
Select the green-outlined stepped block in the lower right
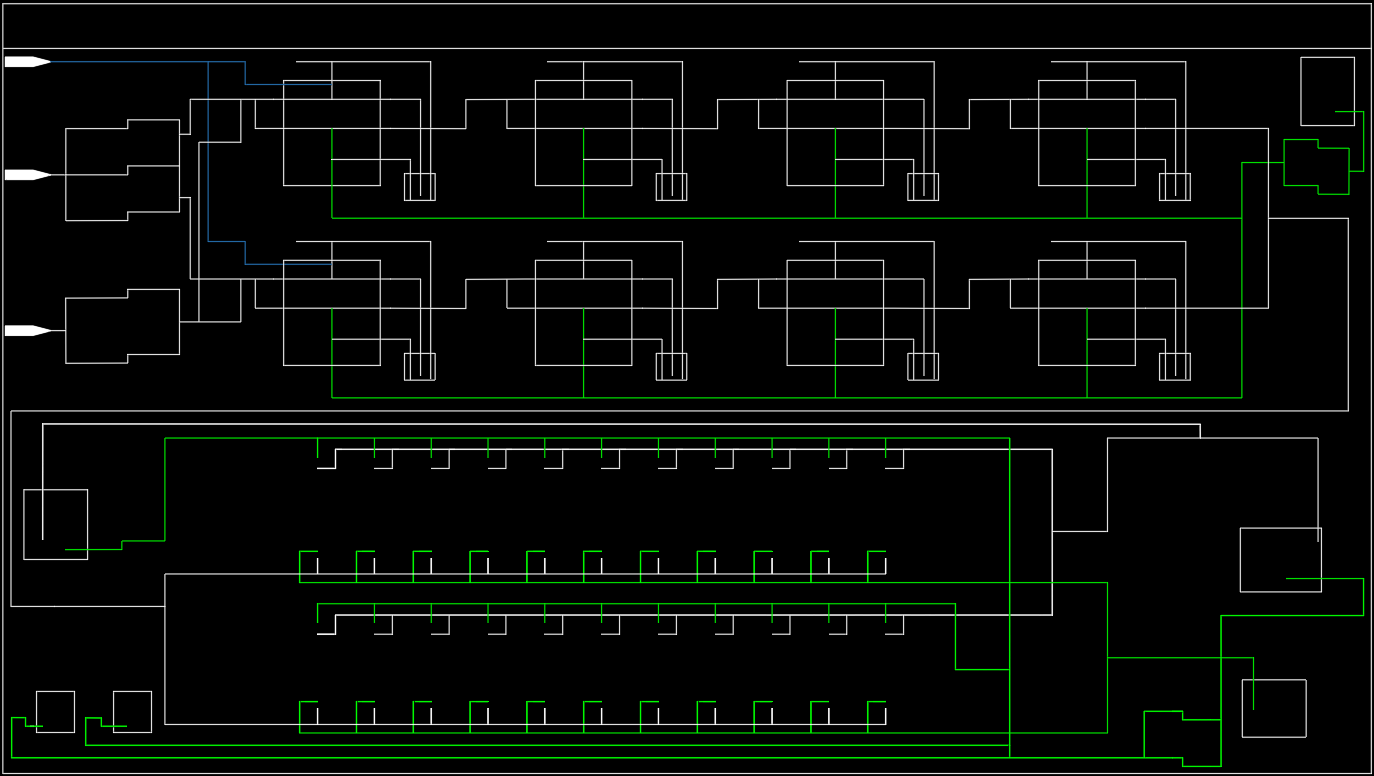coord(1182,739)
